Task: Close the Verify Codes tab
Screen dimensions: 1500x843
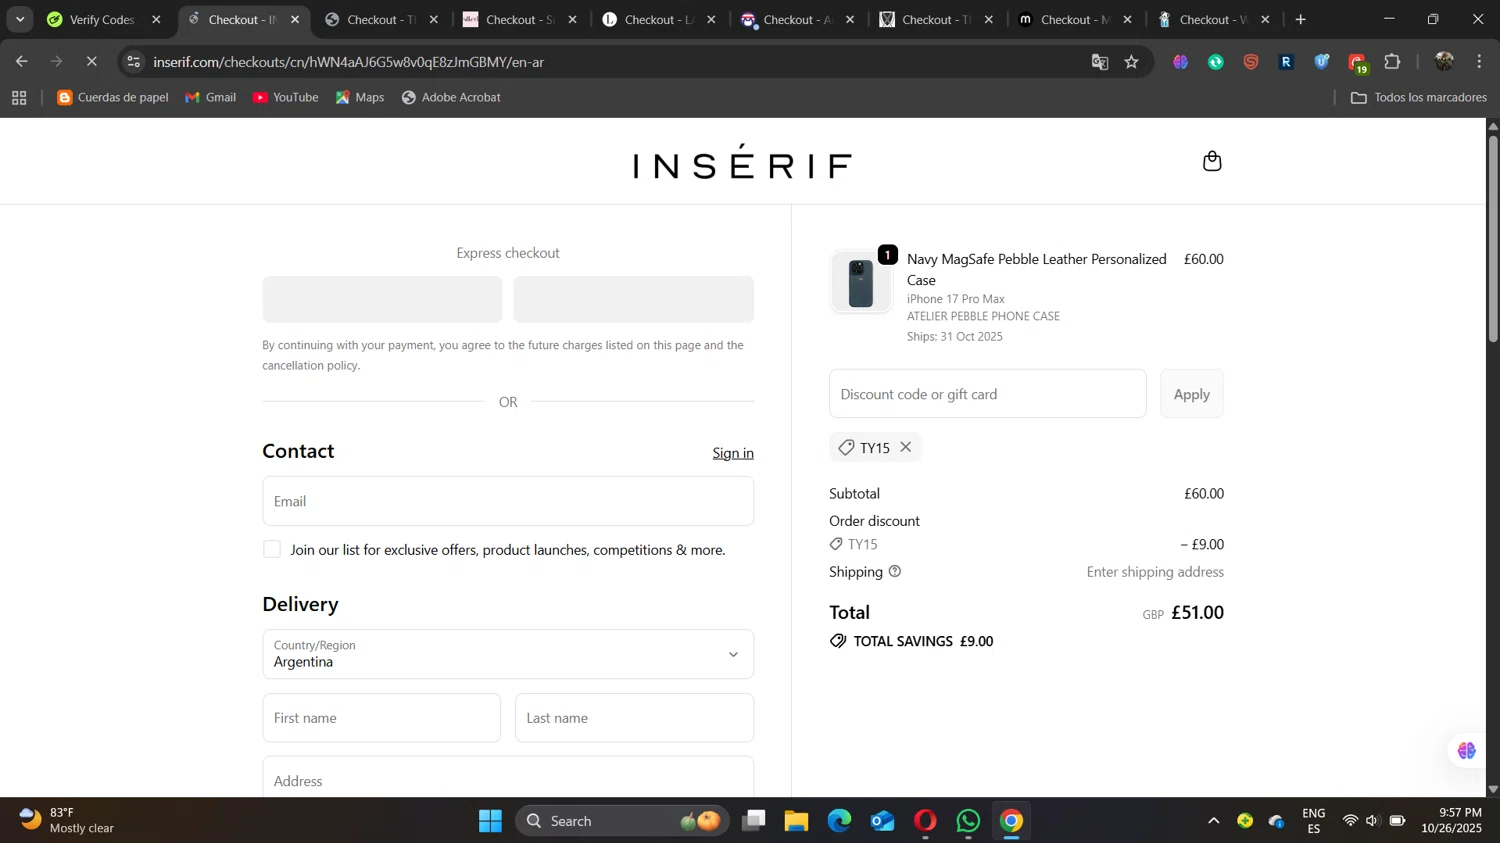Action: [156, 20]
